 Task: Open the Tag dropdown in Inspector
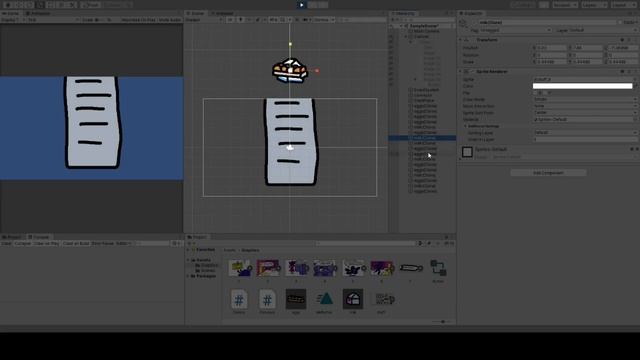[516, 30]
